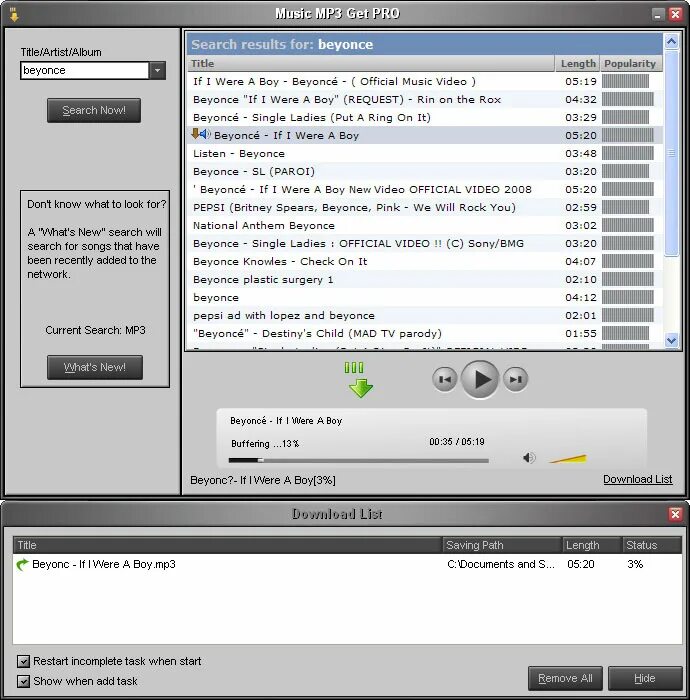Image resolution: width=690 pixels, height=700 pixels.
Task: Select 'National Anthem Beyonce' result
Action: click(x=424, y=225)
